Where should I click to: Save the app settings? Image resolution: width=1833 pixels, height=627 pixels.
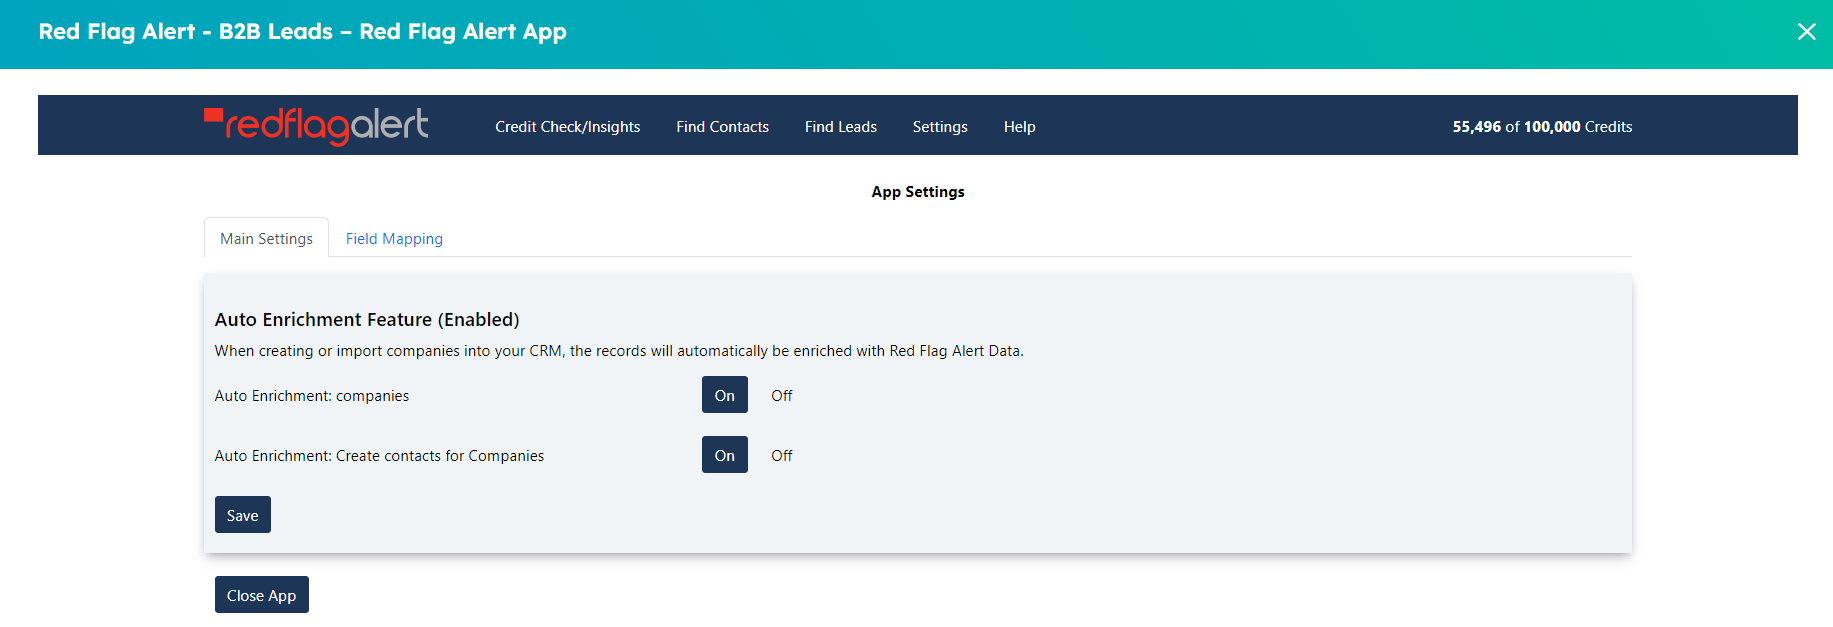pyautogui.click(x=243, y=515)
